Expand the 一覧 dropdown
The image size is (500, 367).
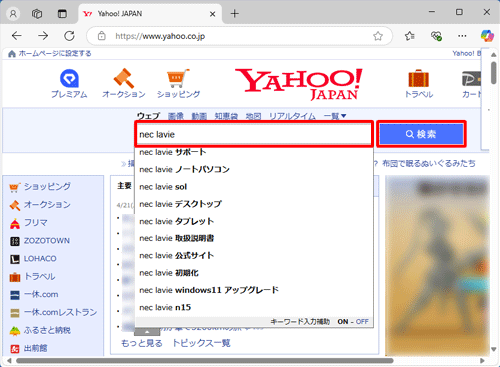click(335, 116)
